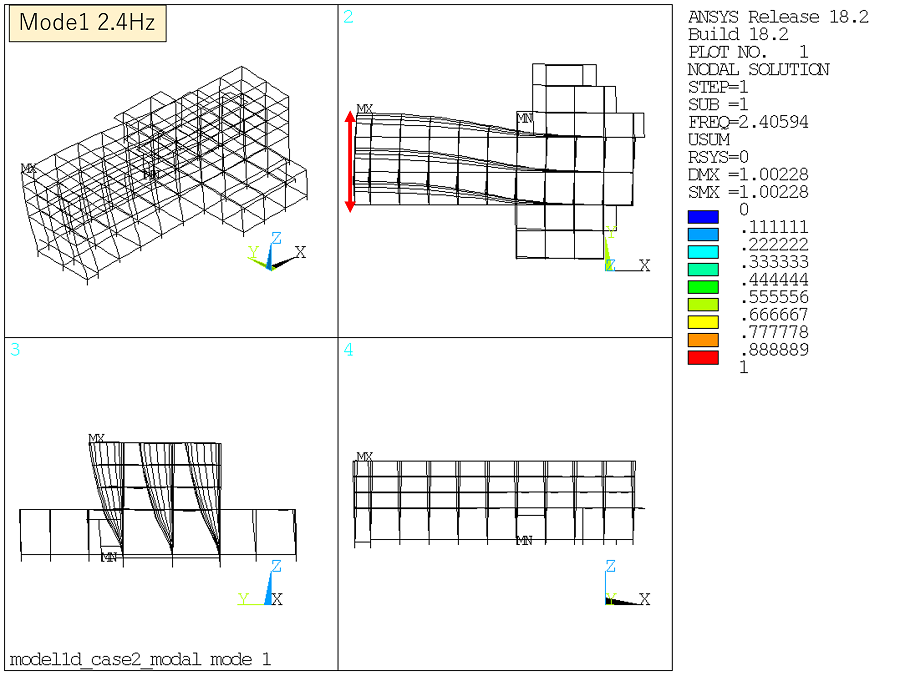Pick the dark blue legend swatch

[703, 217]
